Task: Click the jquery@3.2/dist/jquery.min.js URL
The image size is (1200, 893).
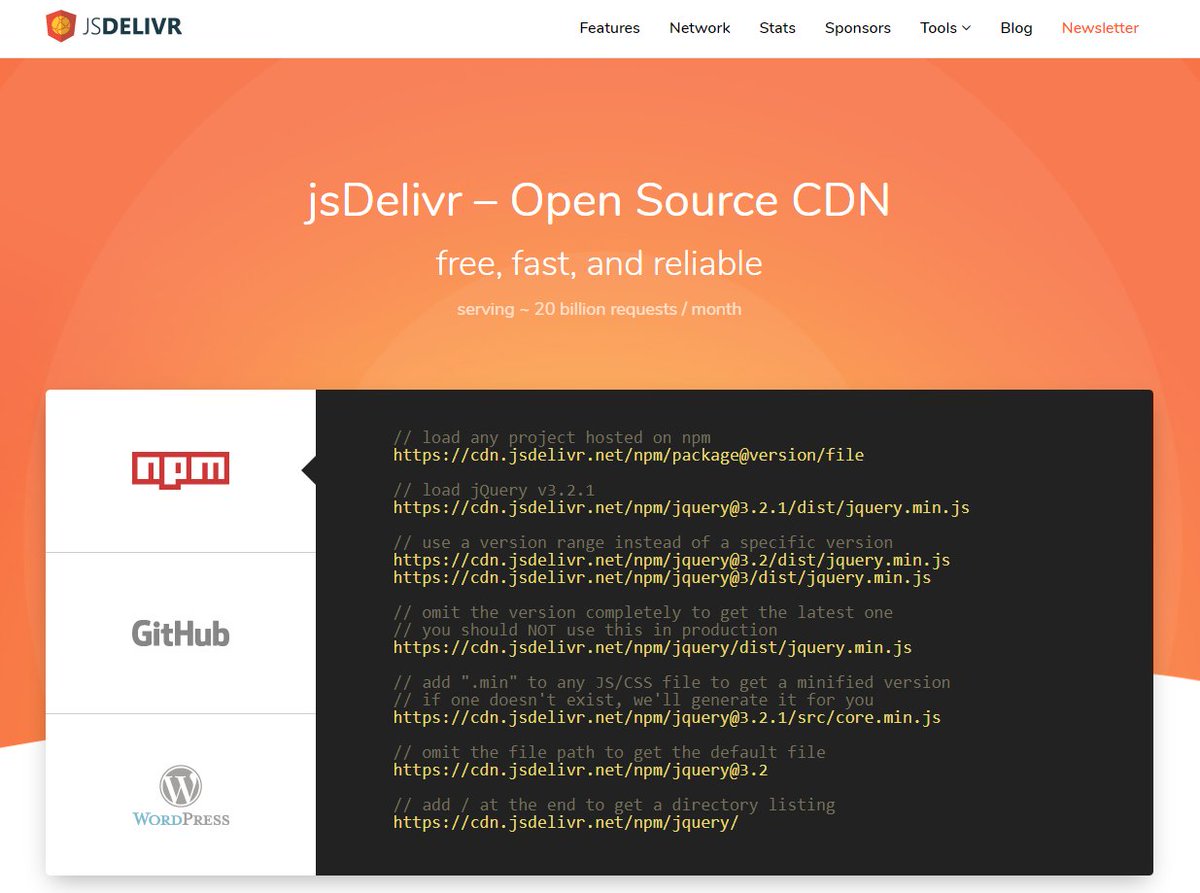Action: pyautogui.click(x=671, y=560)
